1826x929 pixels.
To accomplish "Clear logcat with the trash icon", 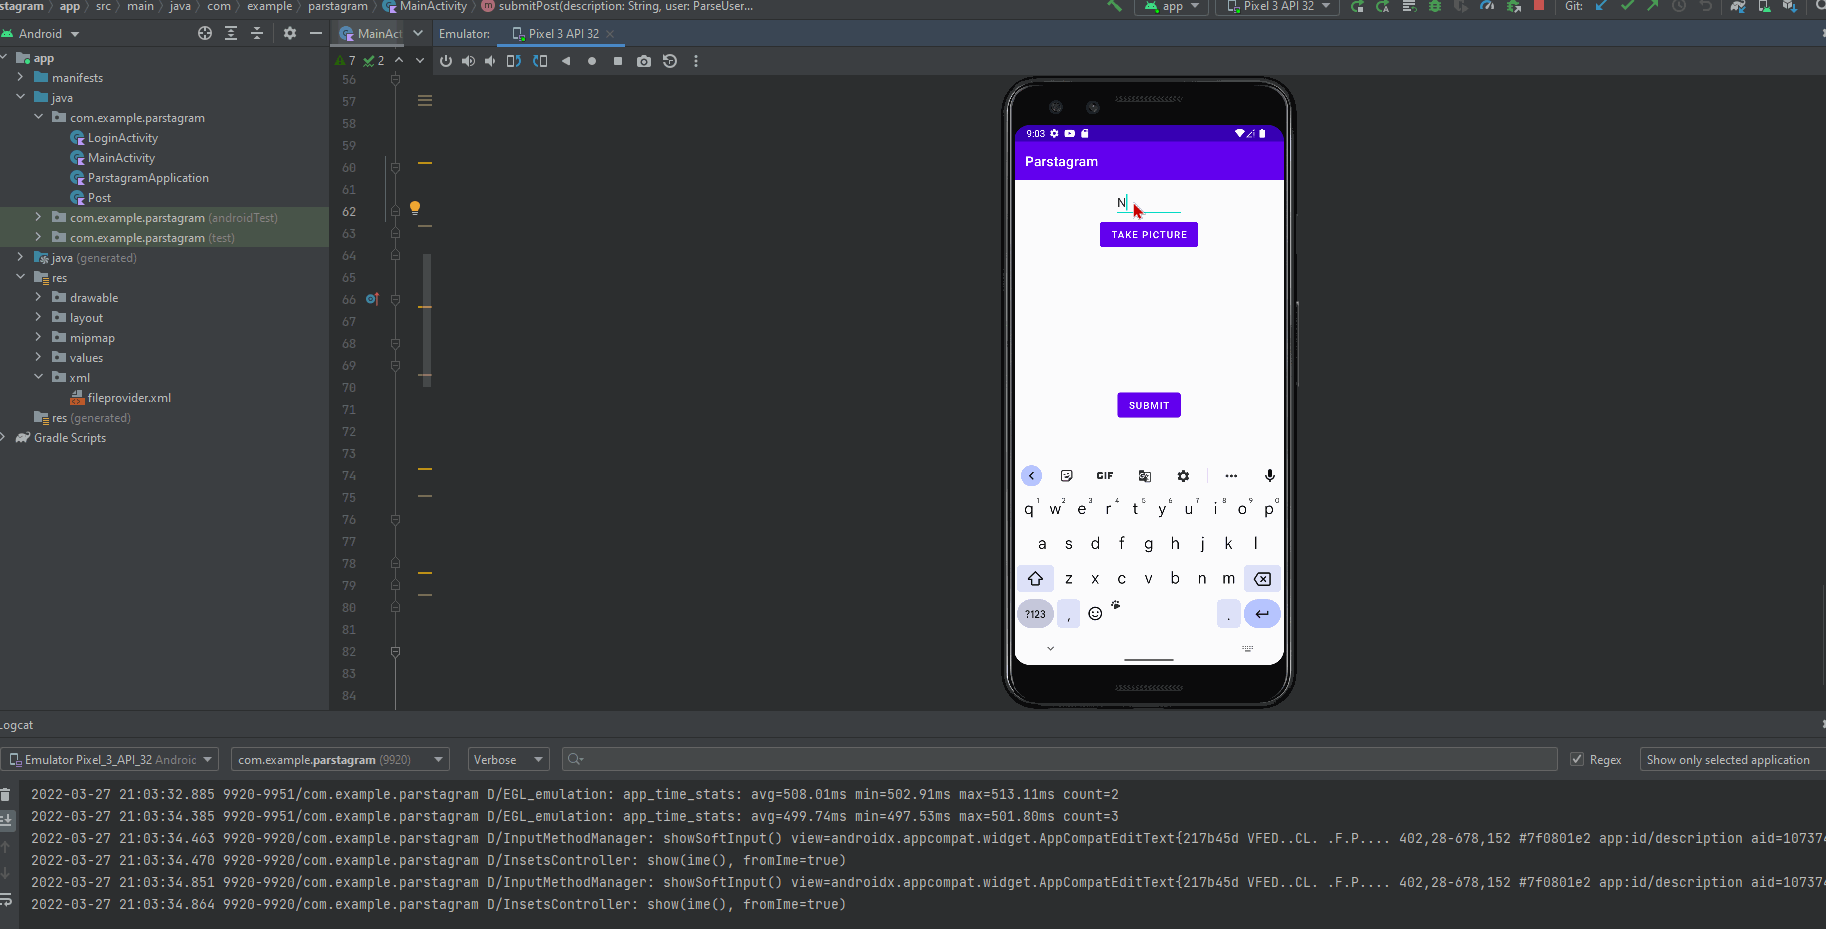I will 6,795.
